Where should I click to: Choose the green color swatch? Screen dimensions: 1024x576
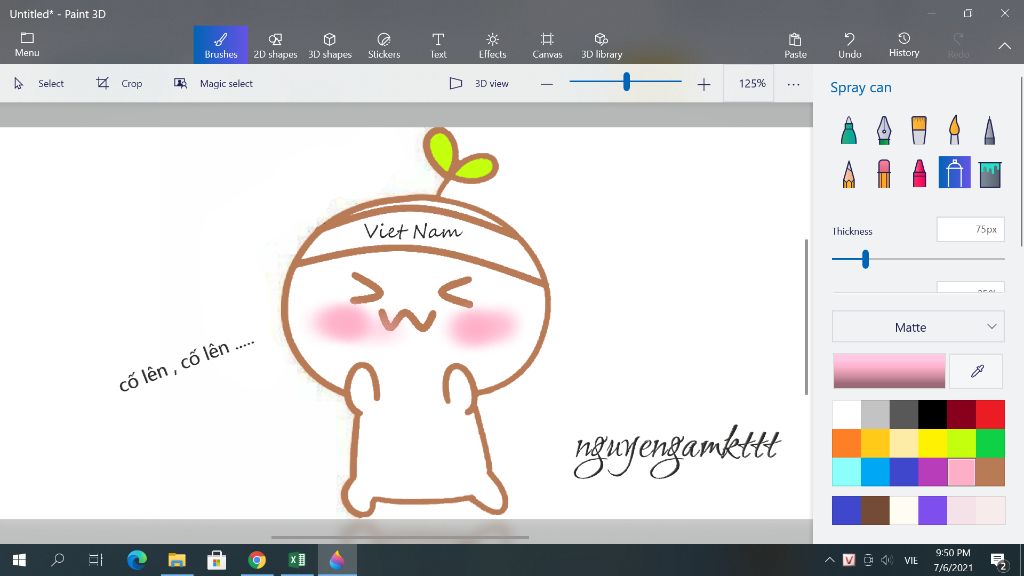coord(990,443)
